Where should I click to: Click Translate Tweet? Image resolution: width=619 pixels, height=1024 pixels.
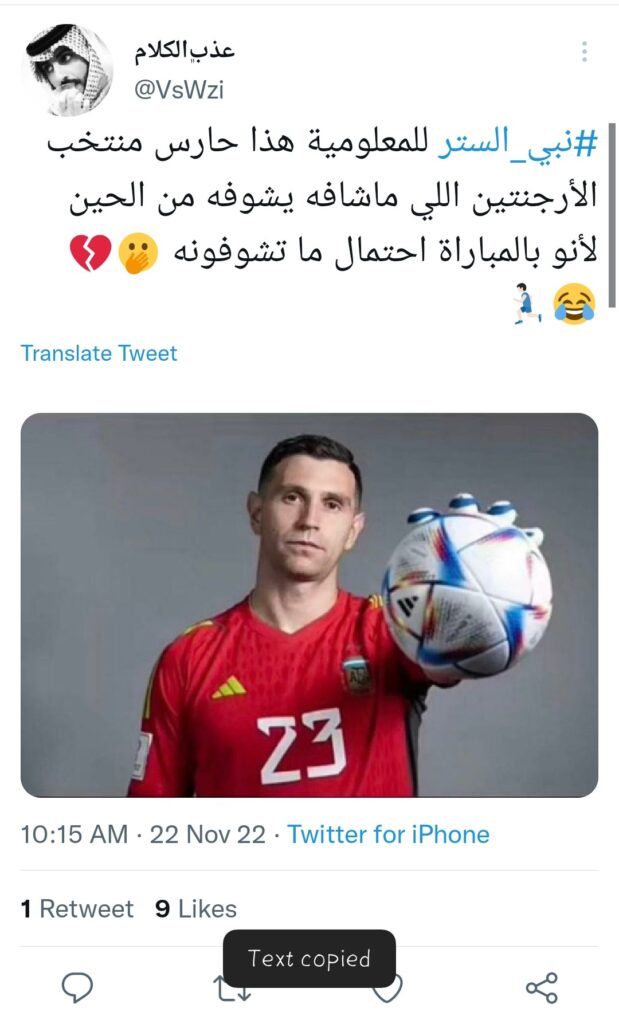tap(99, 353)
